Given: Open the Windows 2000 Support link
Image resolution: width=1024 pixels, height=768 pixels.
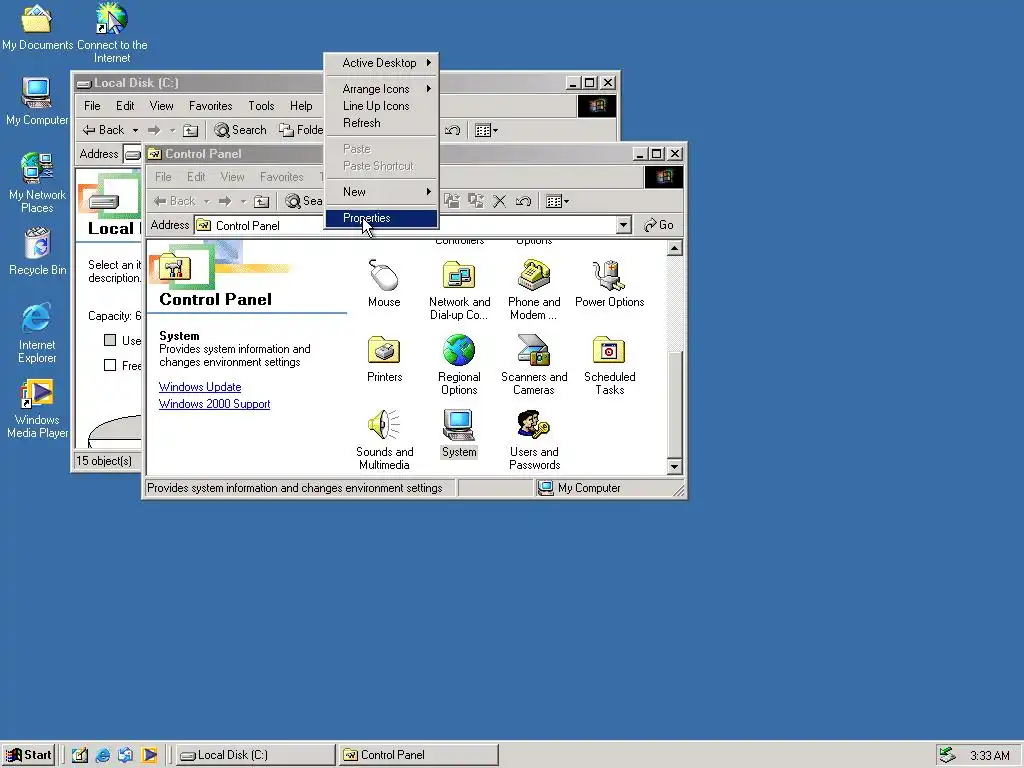Looking at the screenshot, I should pyautogui.click(x=214, y=404).
